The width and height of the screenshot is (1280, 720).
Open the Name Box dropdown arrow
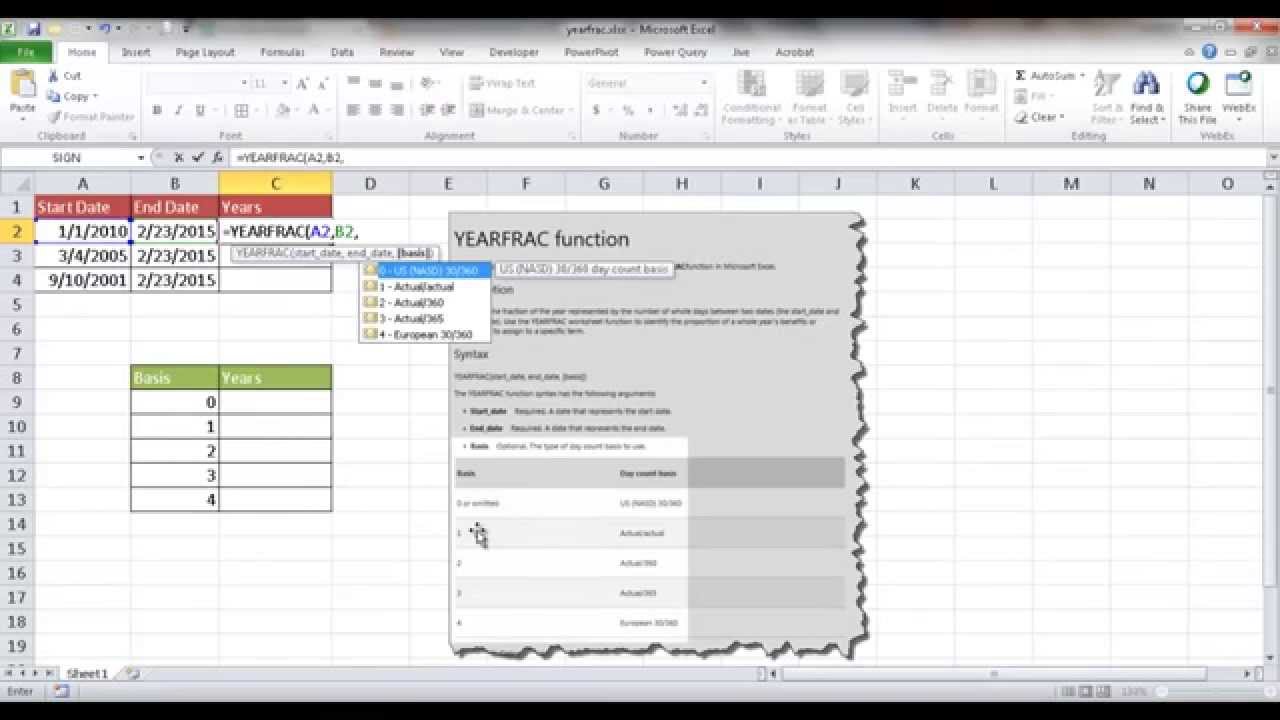(141, 158)
